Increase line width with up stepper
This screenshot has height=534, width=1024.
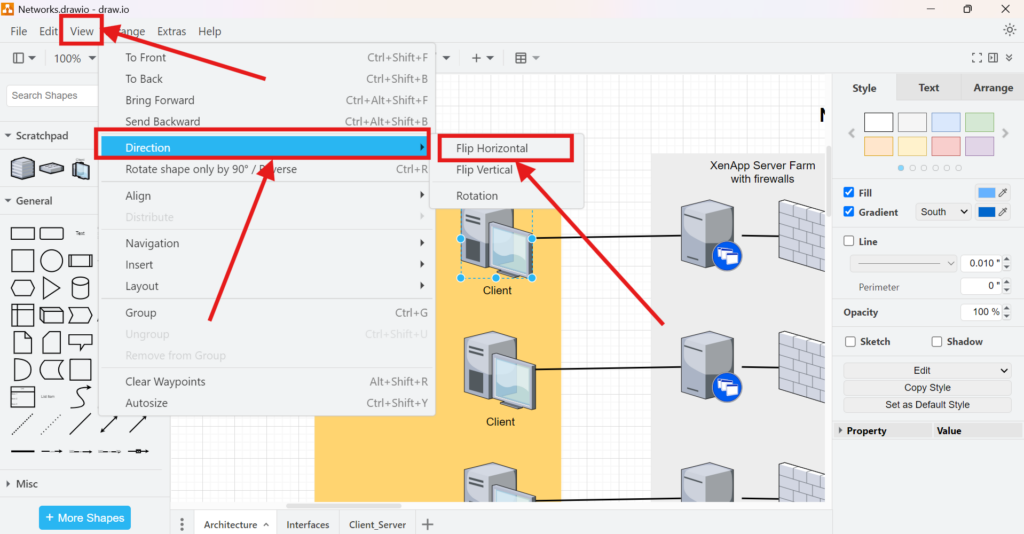pos(1006,259)
